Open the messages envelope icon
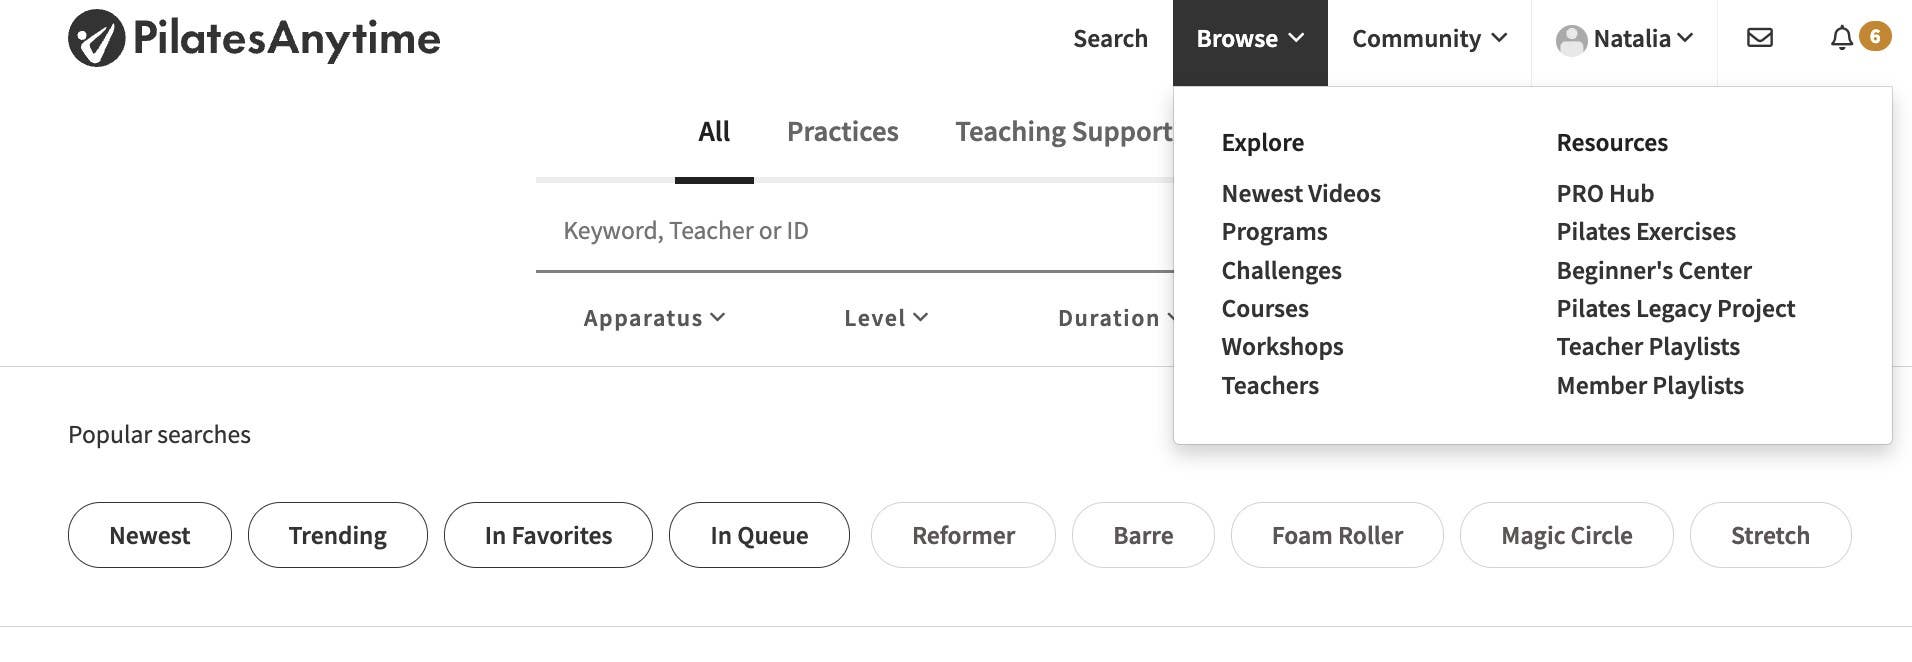1912x662 pixels. [1759, 38]
